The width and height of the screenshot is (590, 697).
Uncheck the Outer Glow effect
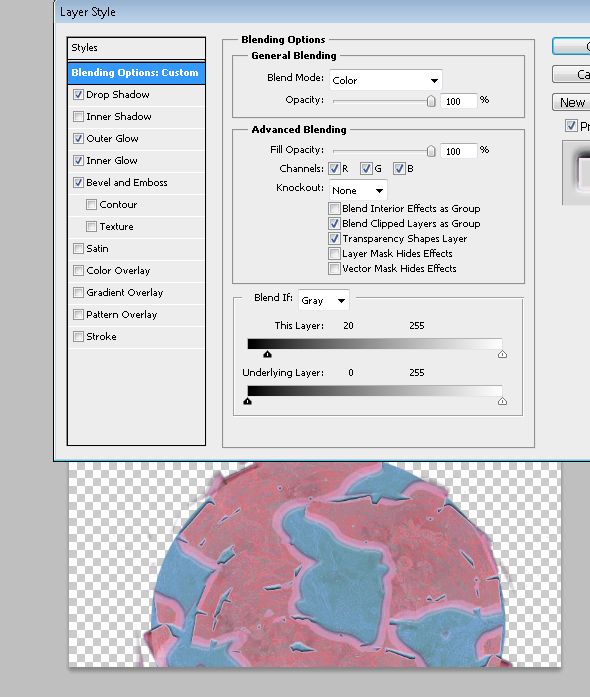point(78,139)
